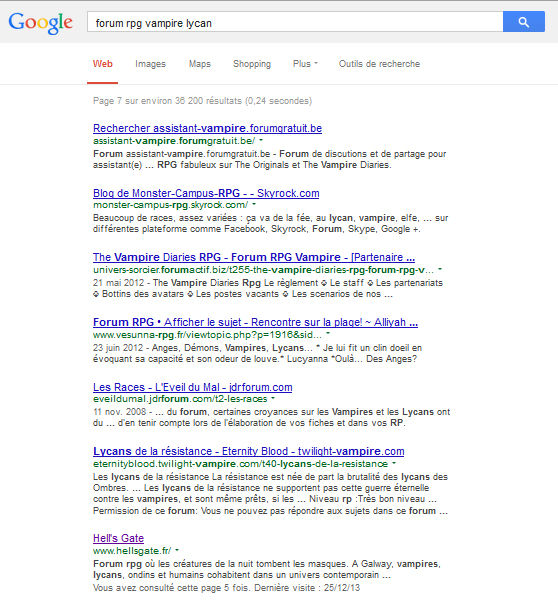The width and height of the screenshot is (558, 607).
Task: Click the snippet date '23 juin 2012'
Action: point(118,348)
